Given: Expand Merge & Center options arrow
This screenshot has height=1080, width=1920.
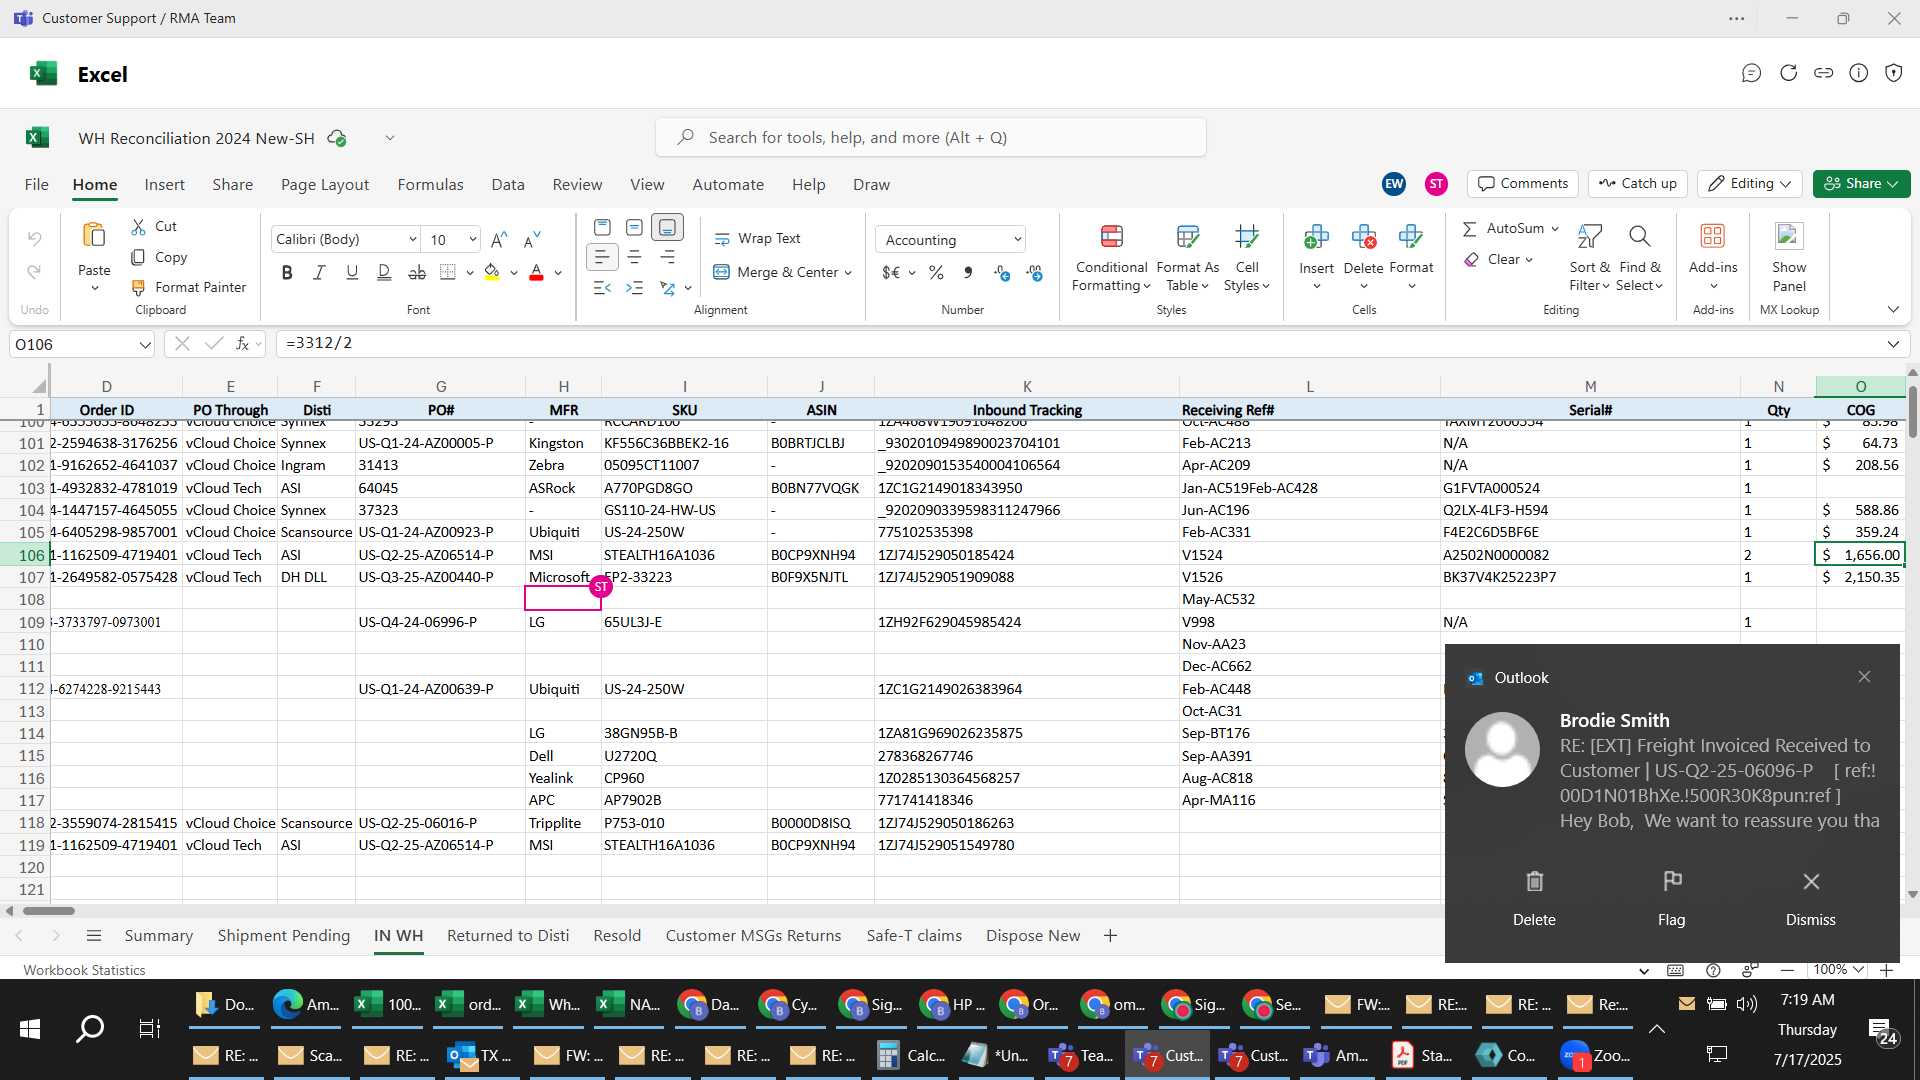Looking at the screenshot, I should pos(848,273).
